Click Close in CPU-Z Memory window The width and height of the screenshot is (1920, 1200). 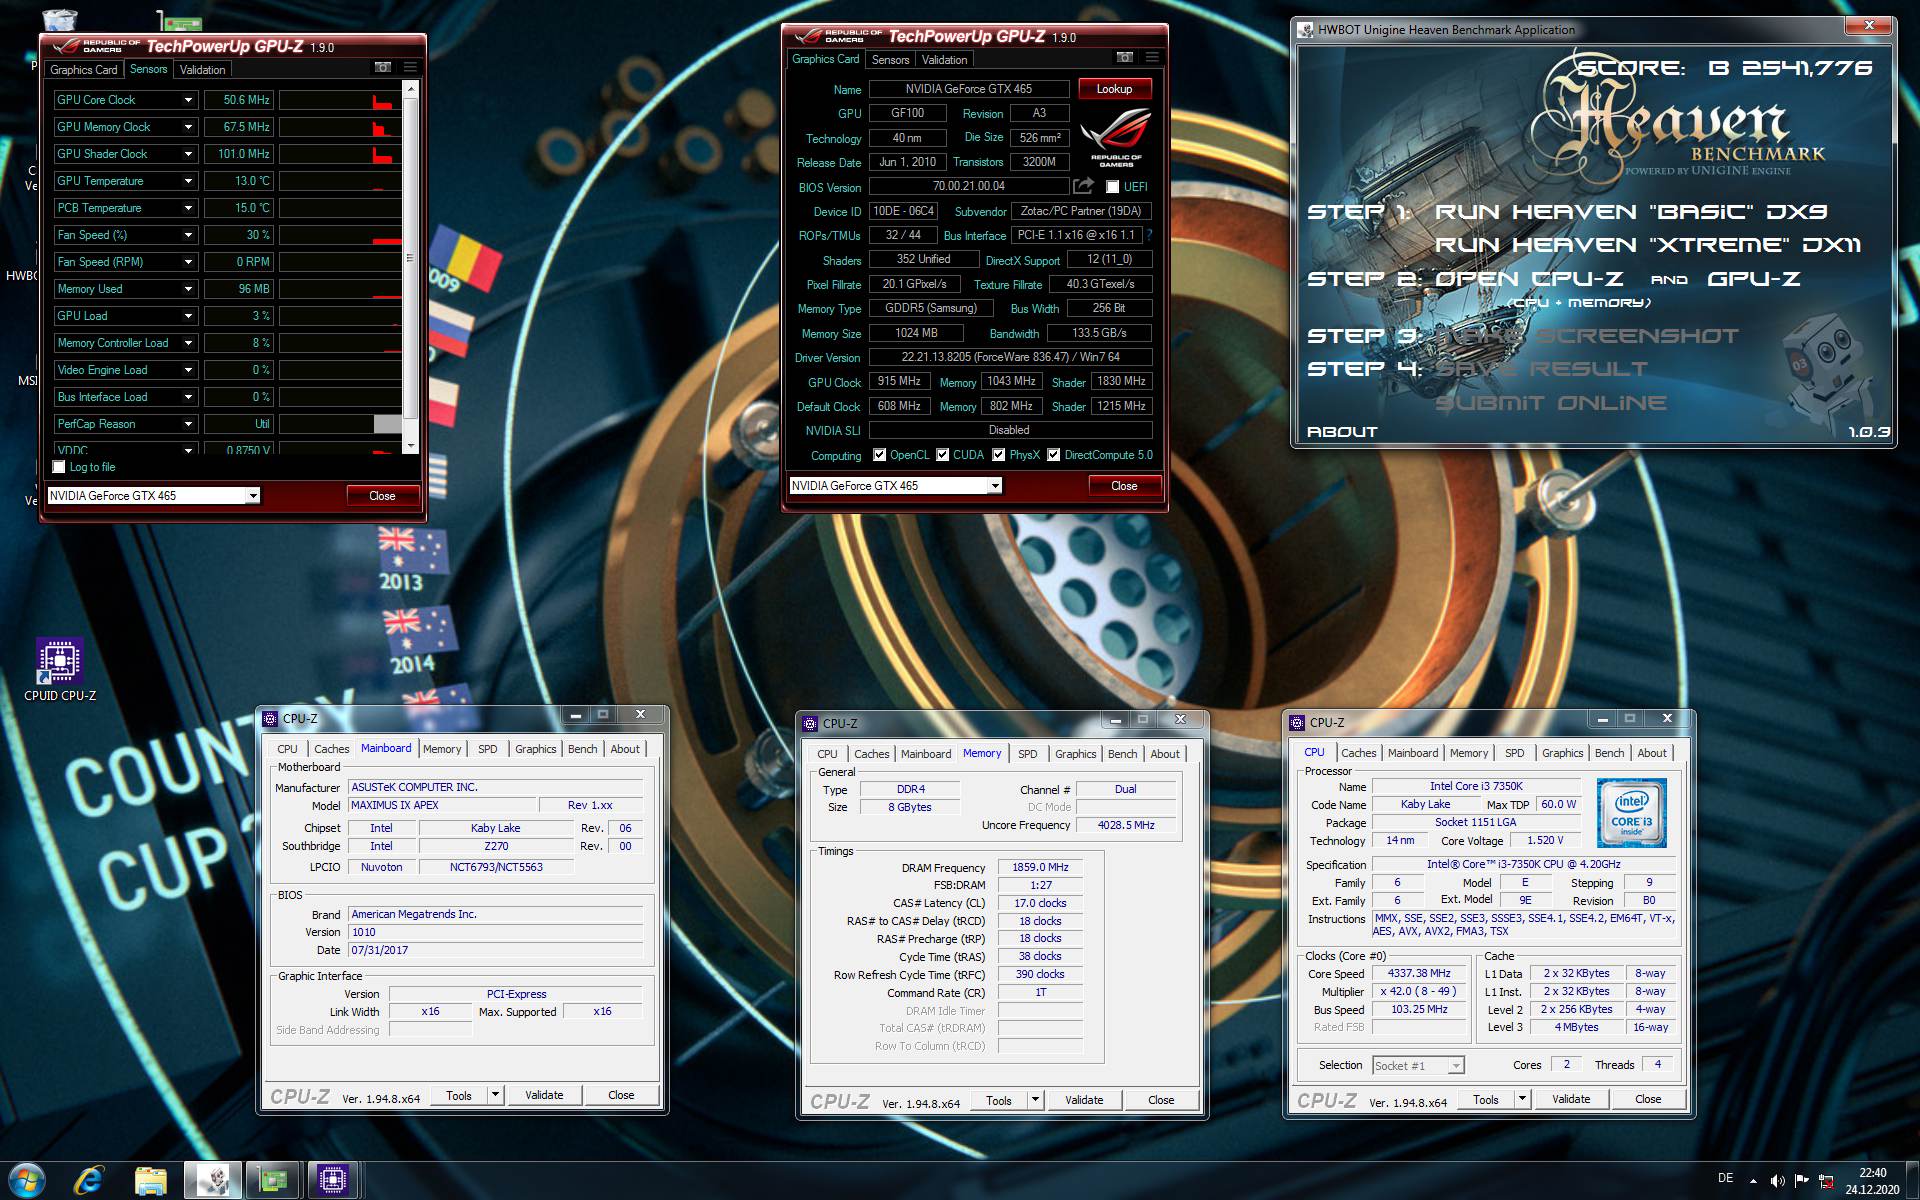click(x=1161, y=1100)
